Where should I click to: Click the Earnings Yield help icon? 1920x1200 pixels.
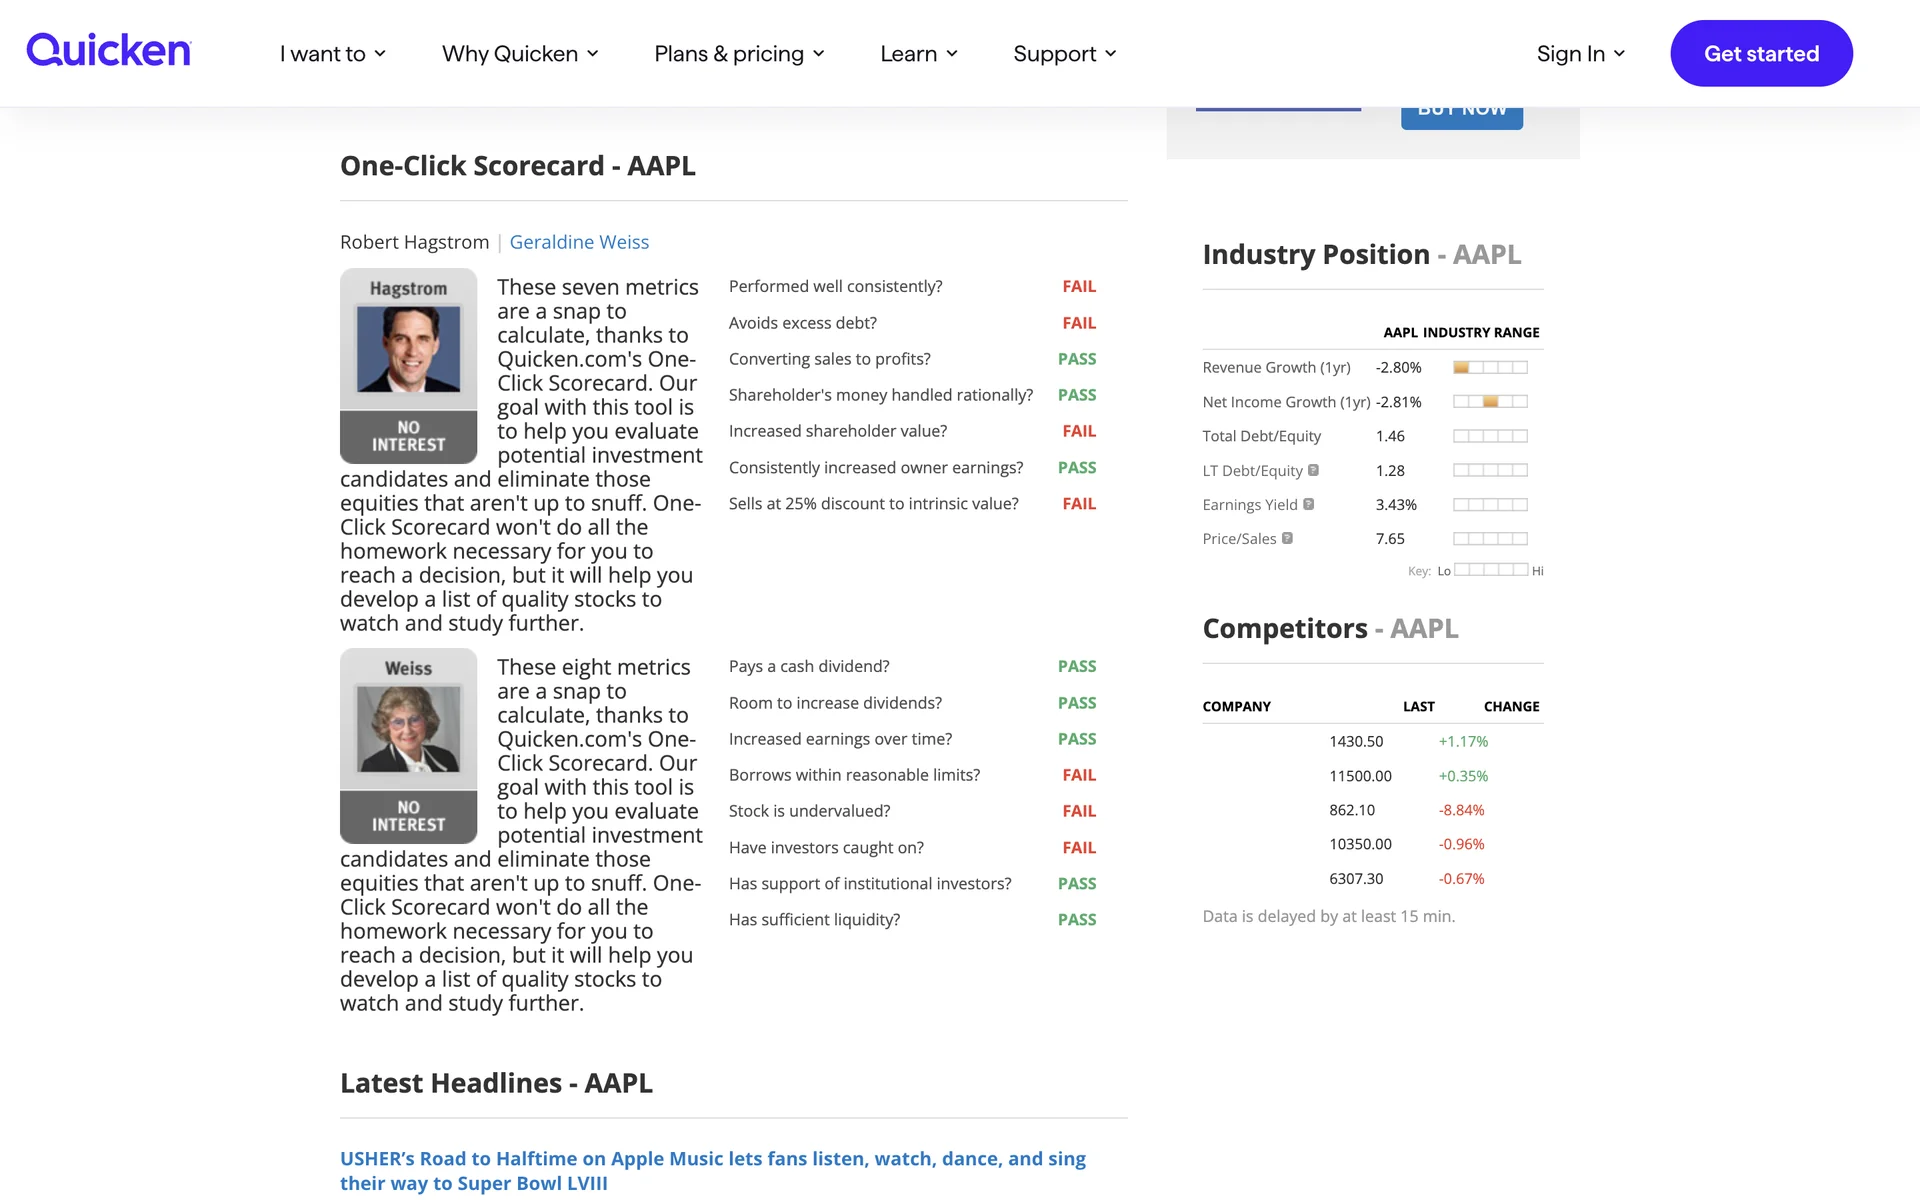(x=1308, y=504)
